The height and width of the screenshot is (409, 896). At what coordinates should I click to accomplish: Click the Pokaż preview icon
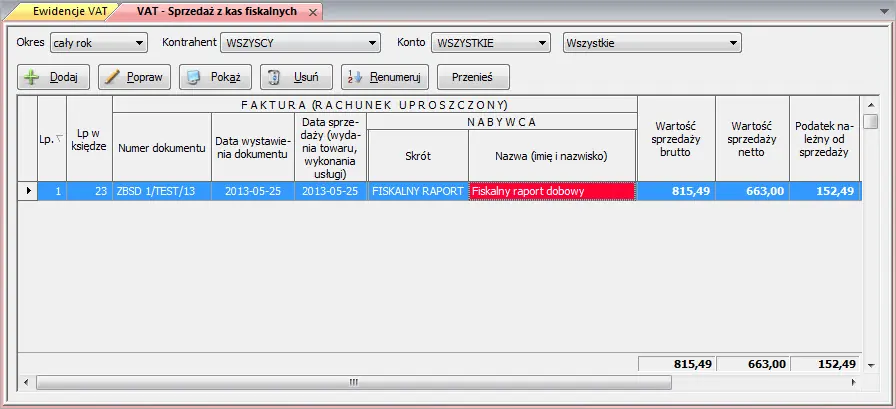pyautogui.click(x=194, y=77)
